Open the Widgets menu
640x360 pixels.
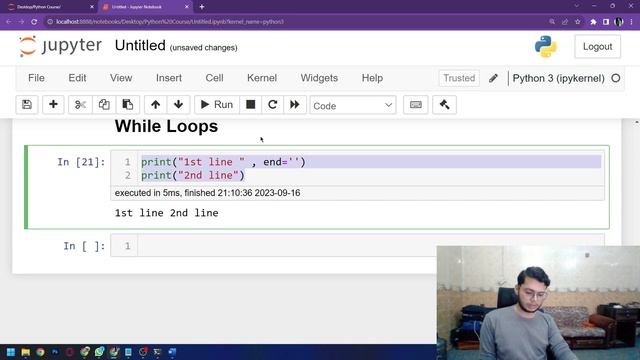coord(319,78)
